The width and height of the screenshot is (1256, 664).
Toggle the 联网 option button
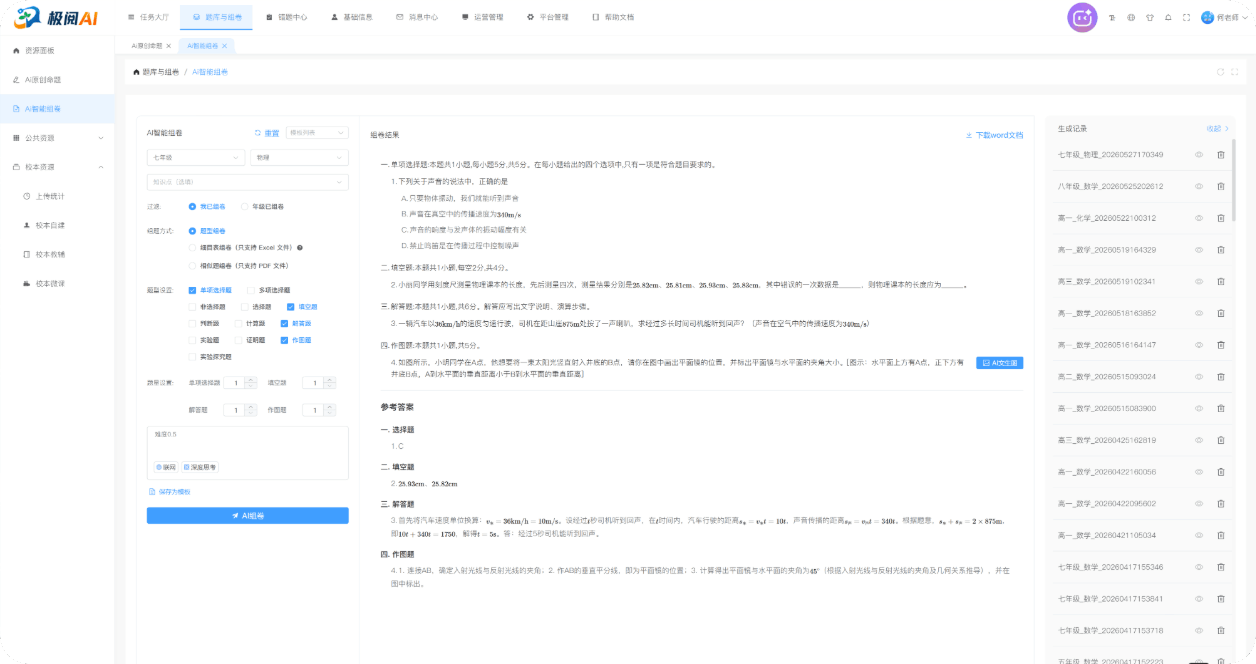(x=166, y=467)
